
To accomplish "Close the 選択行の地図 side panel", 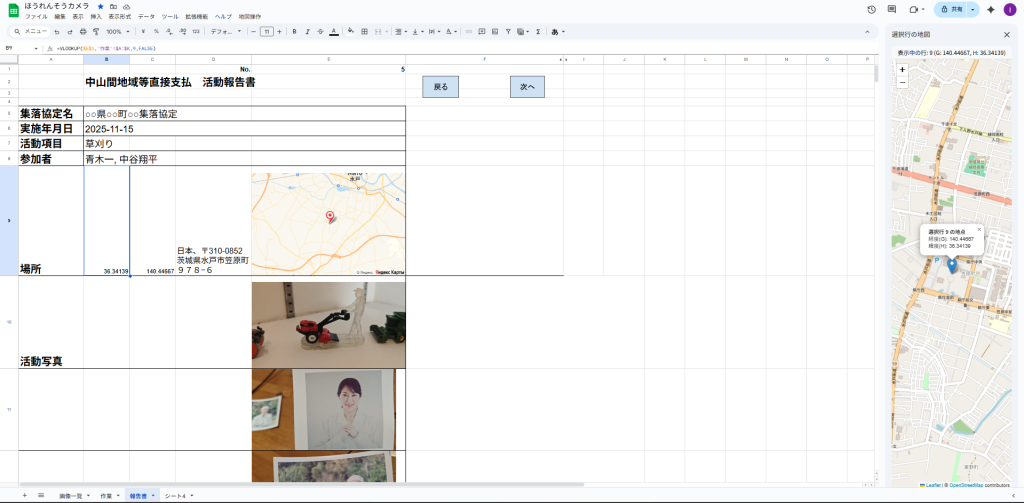I will [x=1006, y=34].
